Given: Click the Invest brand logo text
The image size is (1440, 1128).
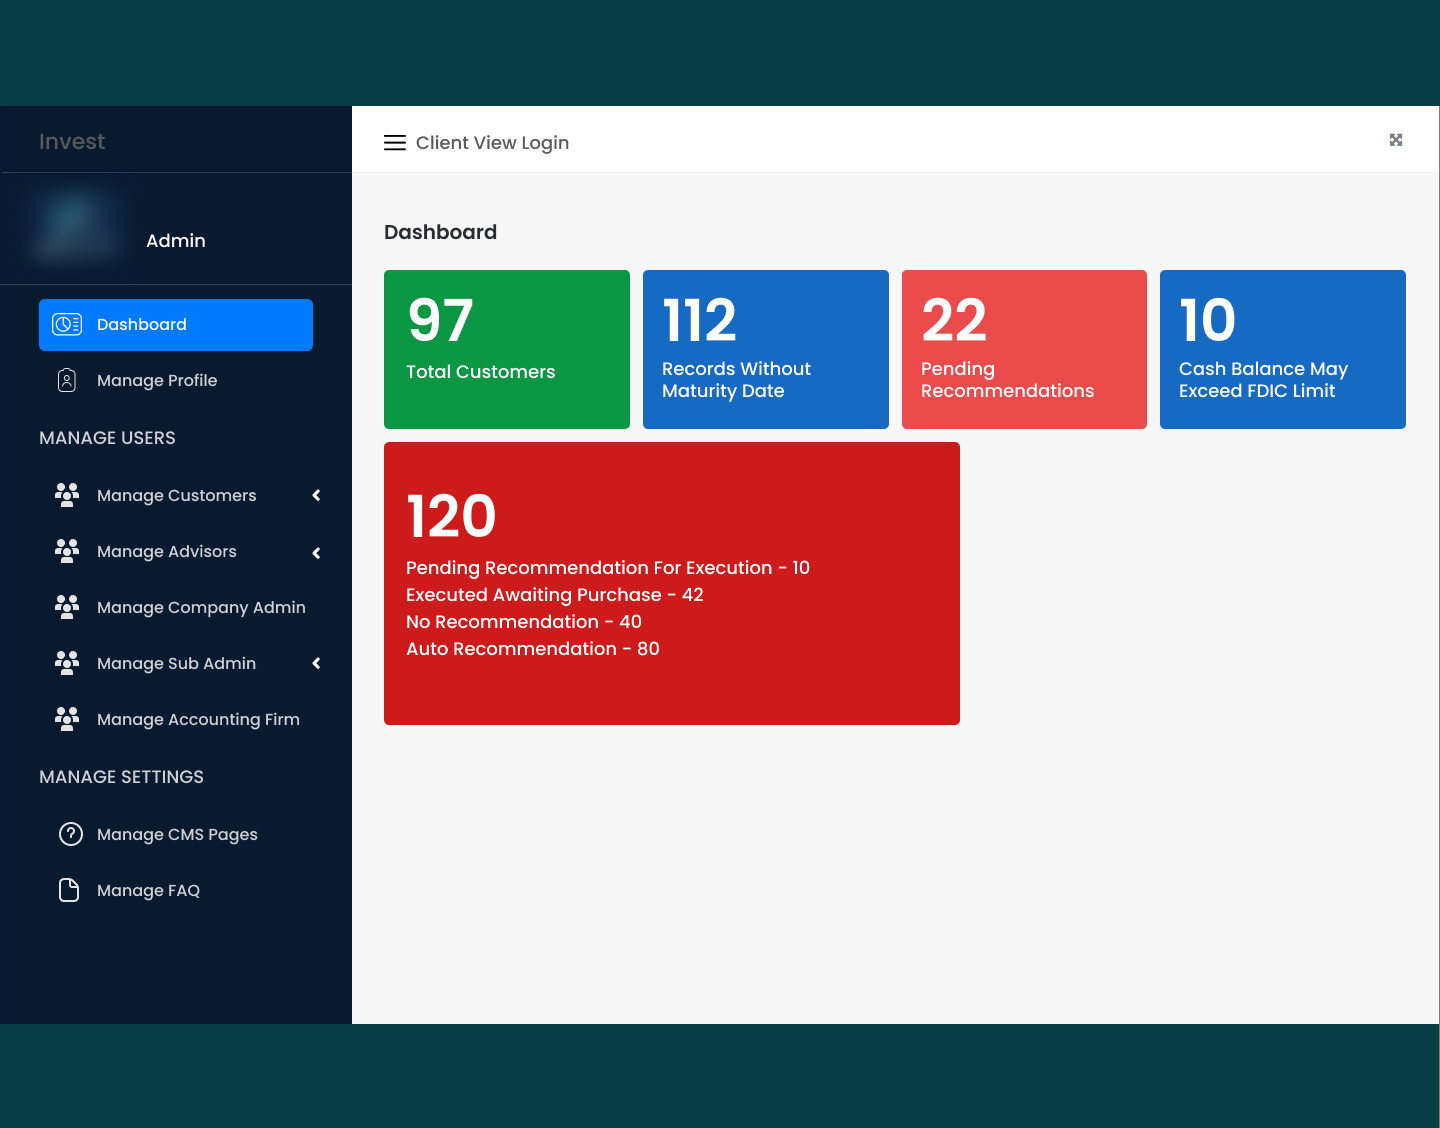Looking at the screenshot, I should click(x=72, y=142).
